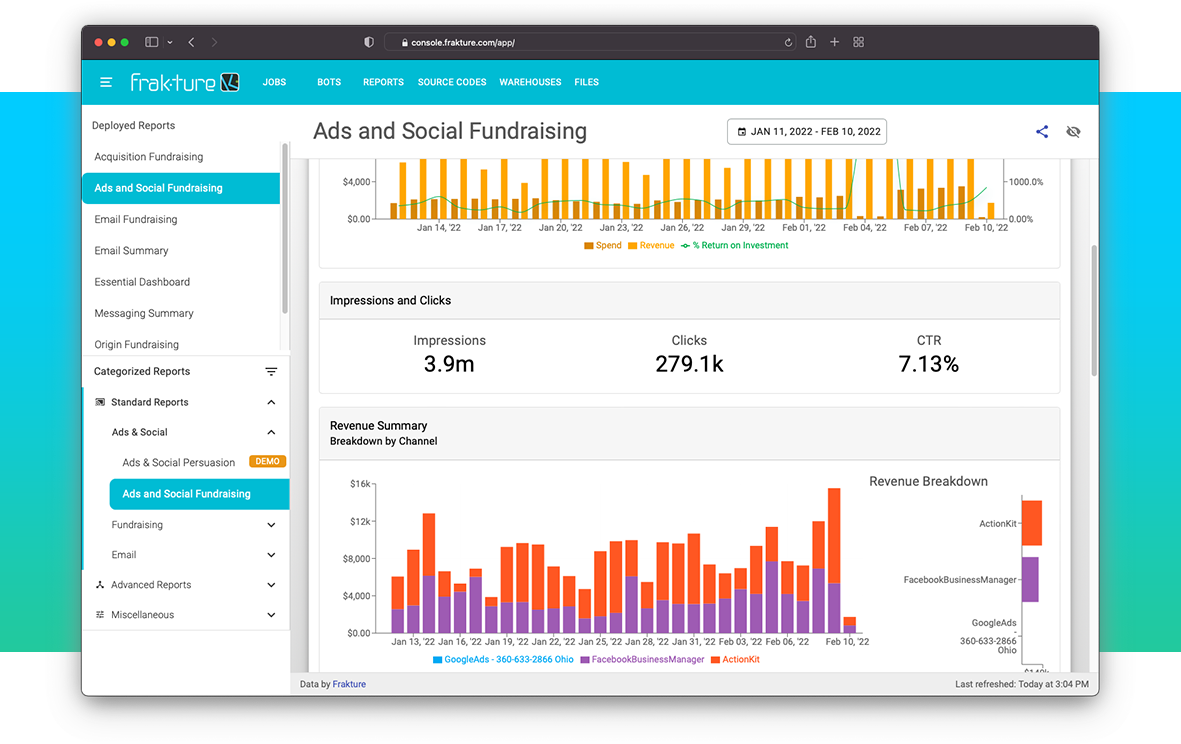Screen dimensions: 1181x744
Task: Expand the Miscellaneous section
Action: (x=271, y=614)
